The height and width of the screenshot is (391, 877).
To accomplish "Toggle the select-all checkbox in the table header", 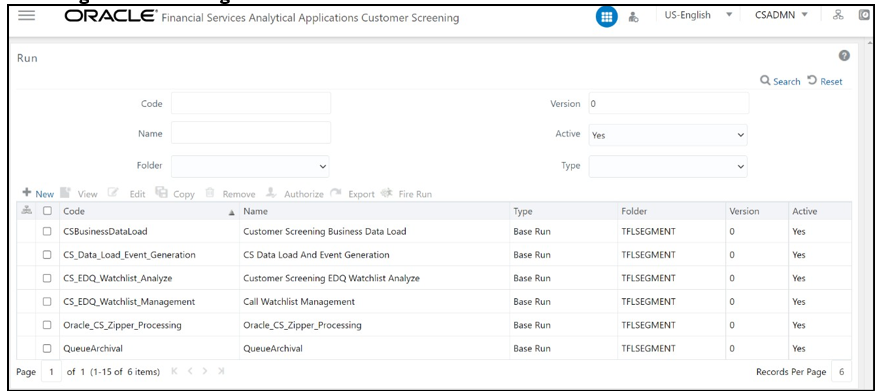I will (48, 211).
